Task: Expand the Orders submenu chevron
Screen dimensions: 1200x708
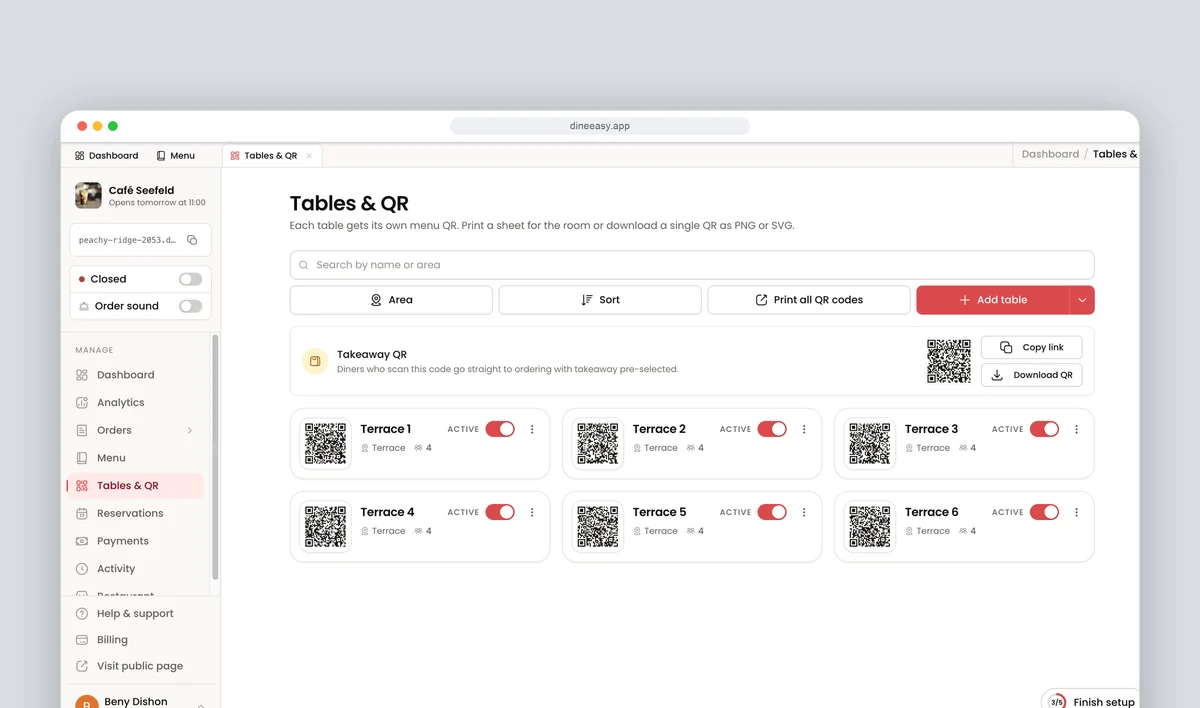Action: [x=190, y=430]
